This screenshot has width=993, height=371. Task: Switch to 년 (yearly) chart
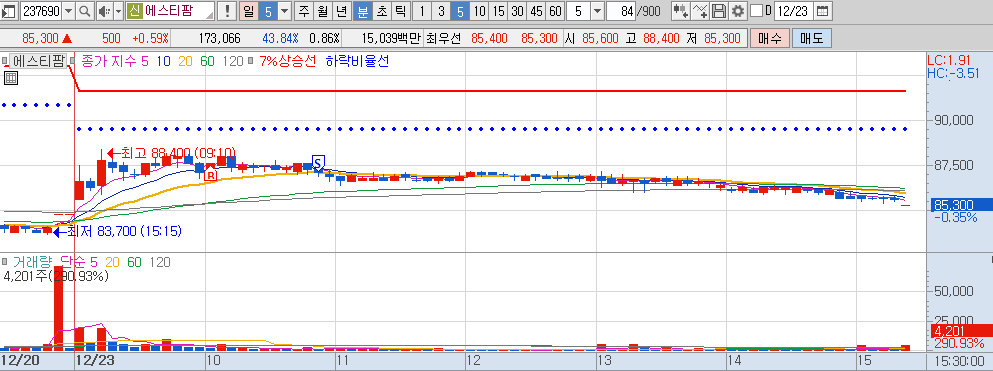click(x=342, y=11)
